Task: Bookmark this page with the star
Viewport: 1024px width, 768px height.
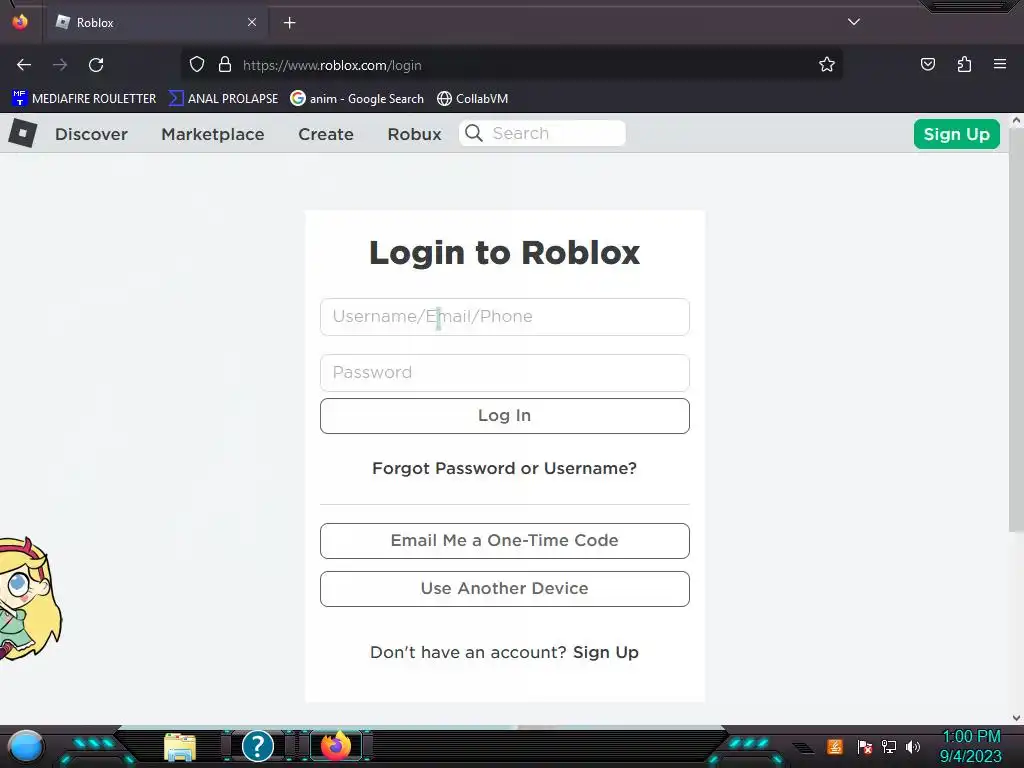Action: 827,65
